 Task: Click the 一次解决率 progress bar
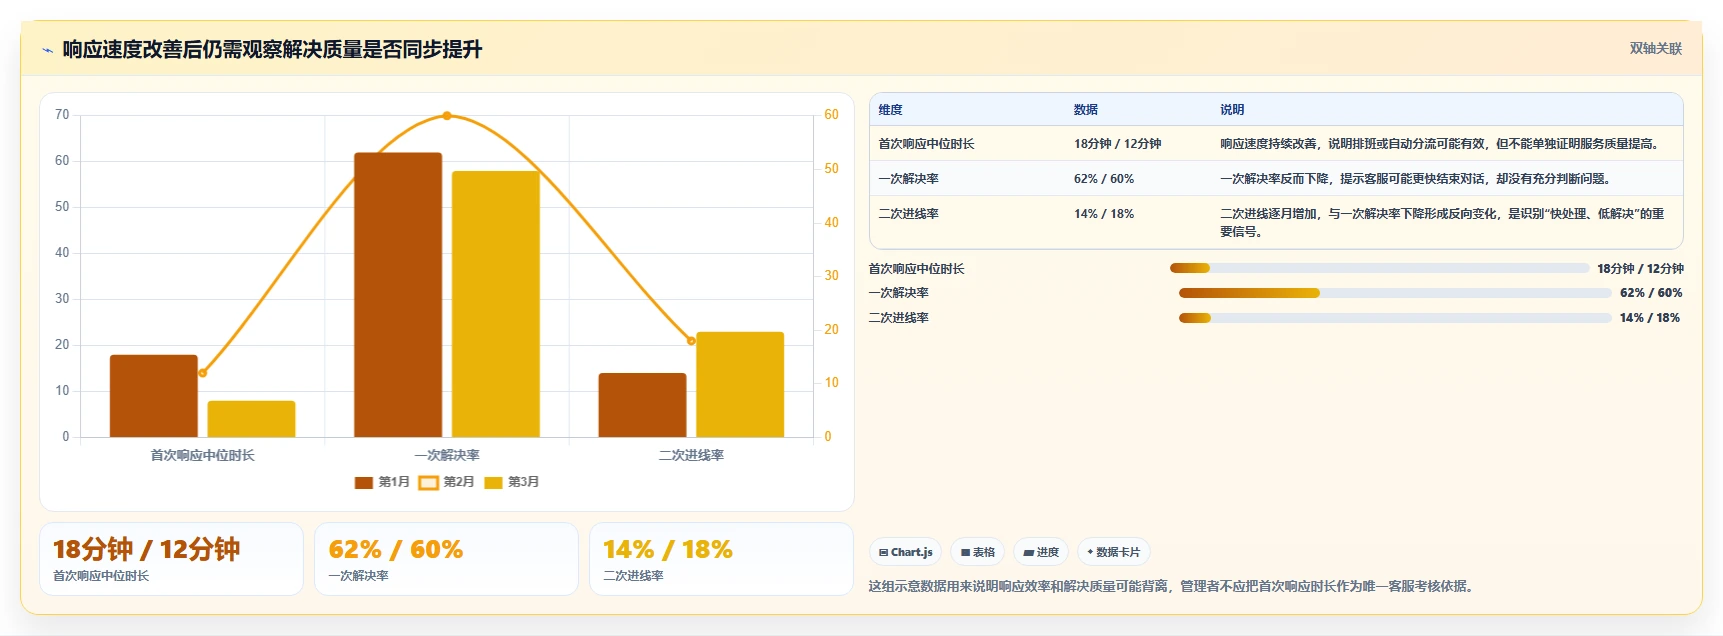click(x=1395, y=293)
